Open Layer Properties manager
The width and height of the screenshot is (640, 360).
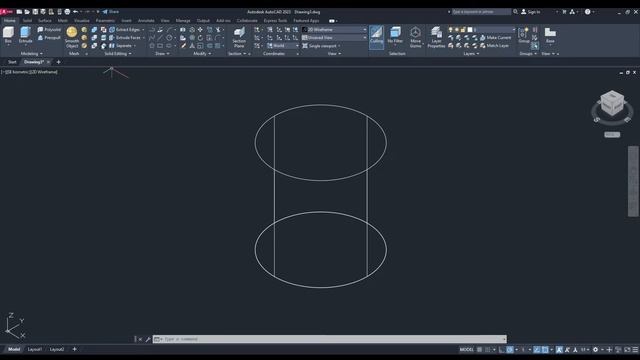pyautogui.click(x=436, y=37)
